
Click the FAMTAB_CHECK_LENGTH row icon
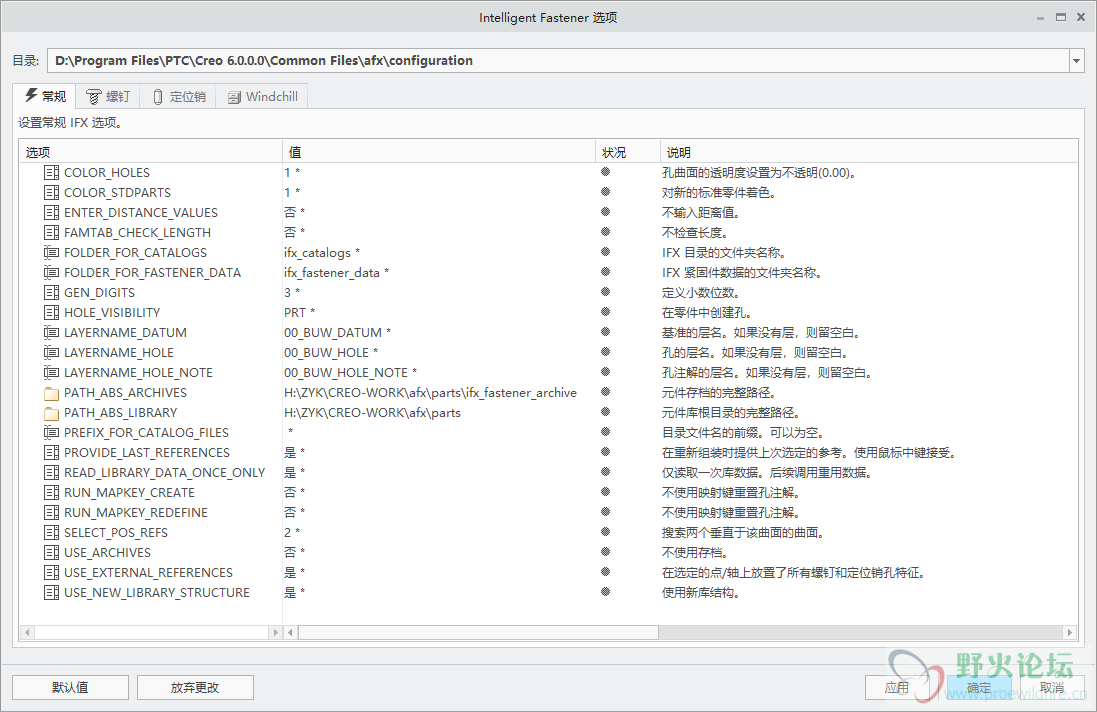click(x=51, y=232)
